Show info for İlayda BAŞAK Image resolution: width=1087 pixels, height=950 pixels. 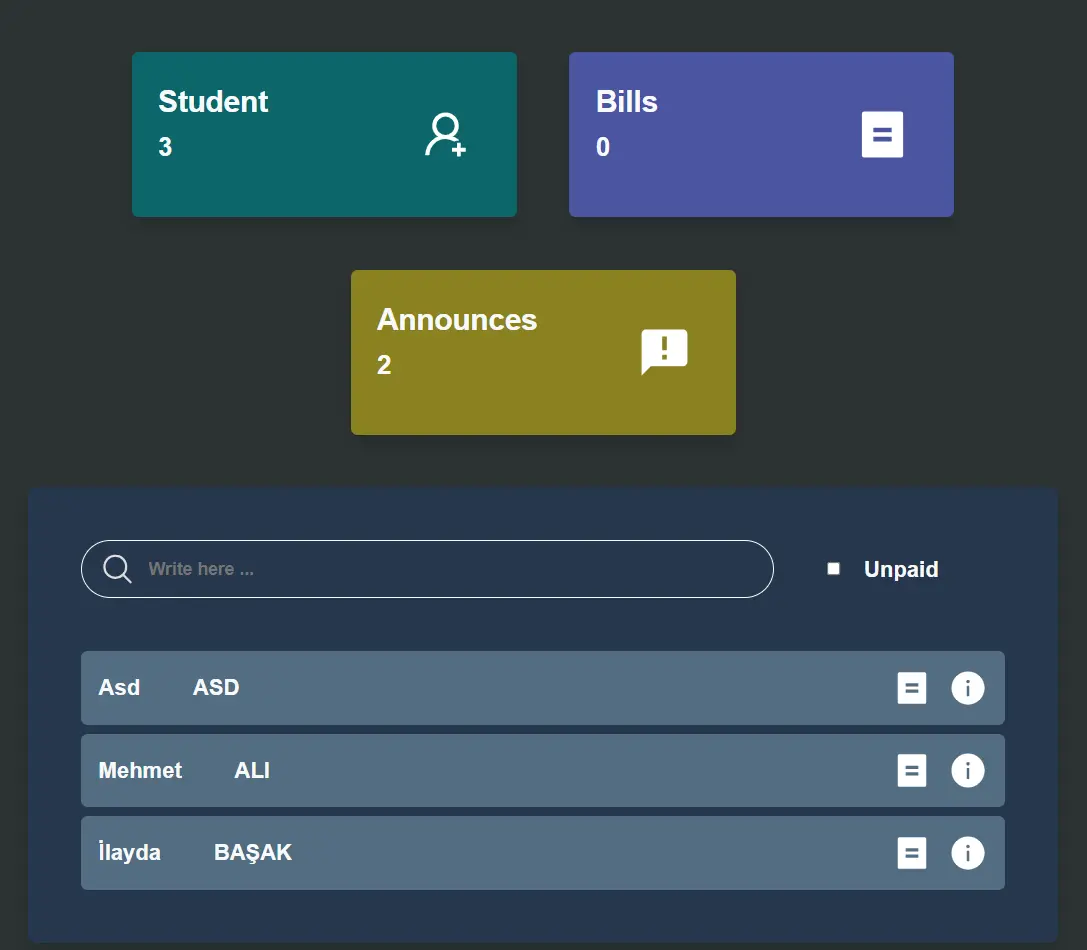[967, 853]
